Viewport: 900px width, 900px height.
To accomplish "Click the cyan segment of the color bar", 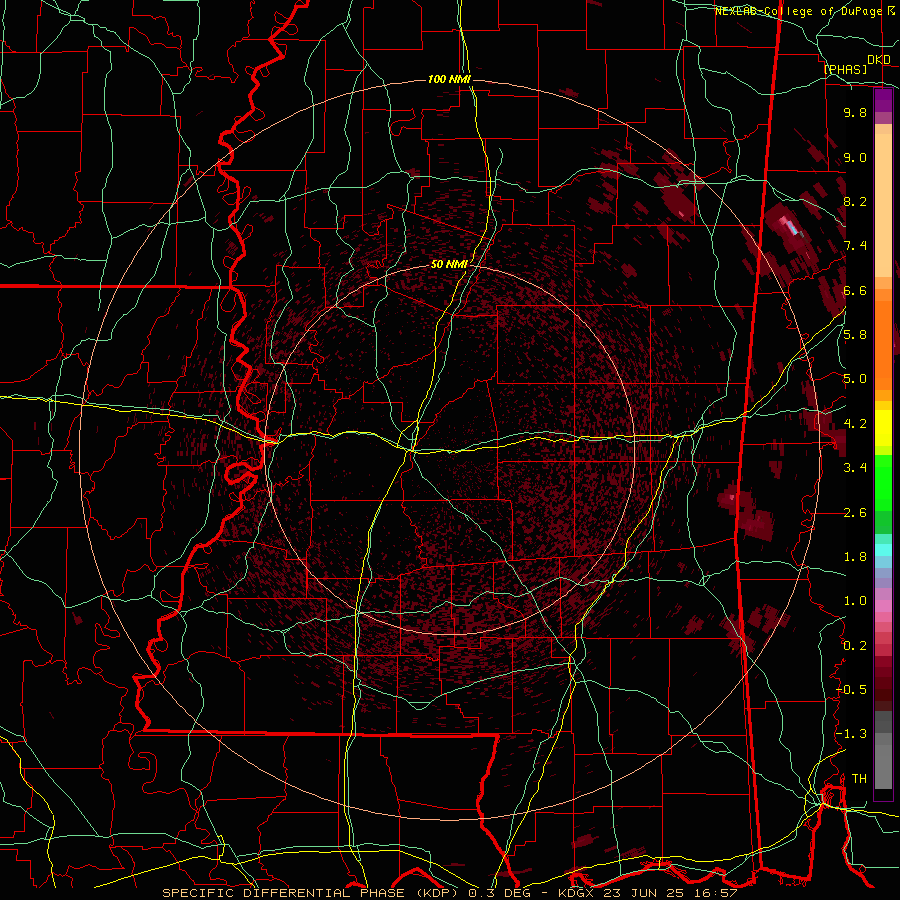I will [x=883, y=550].
